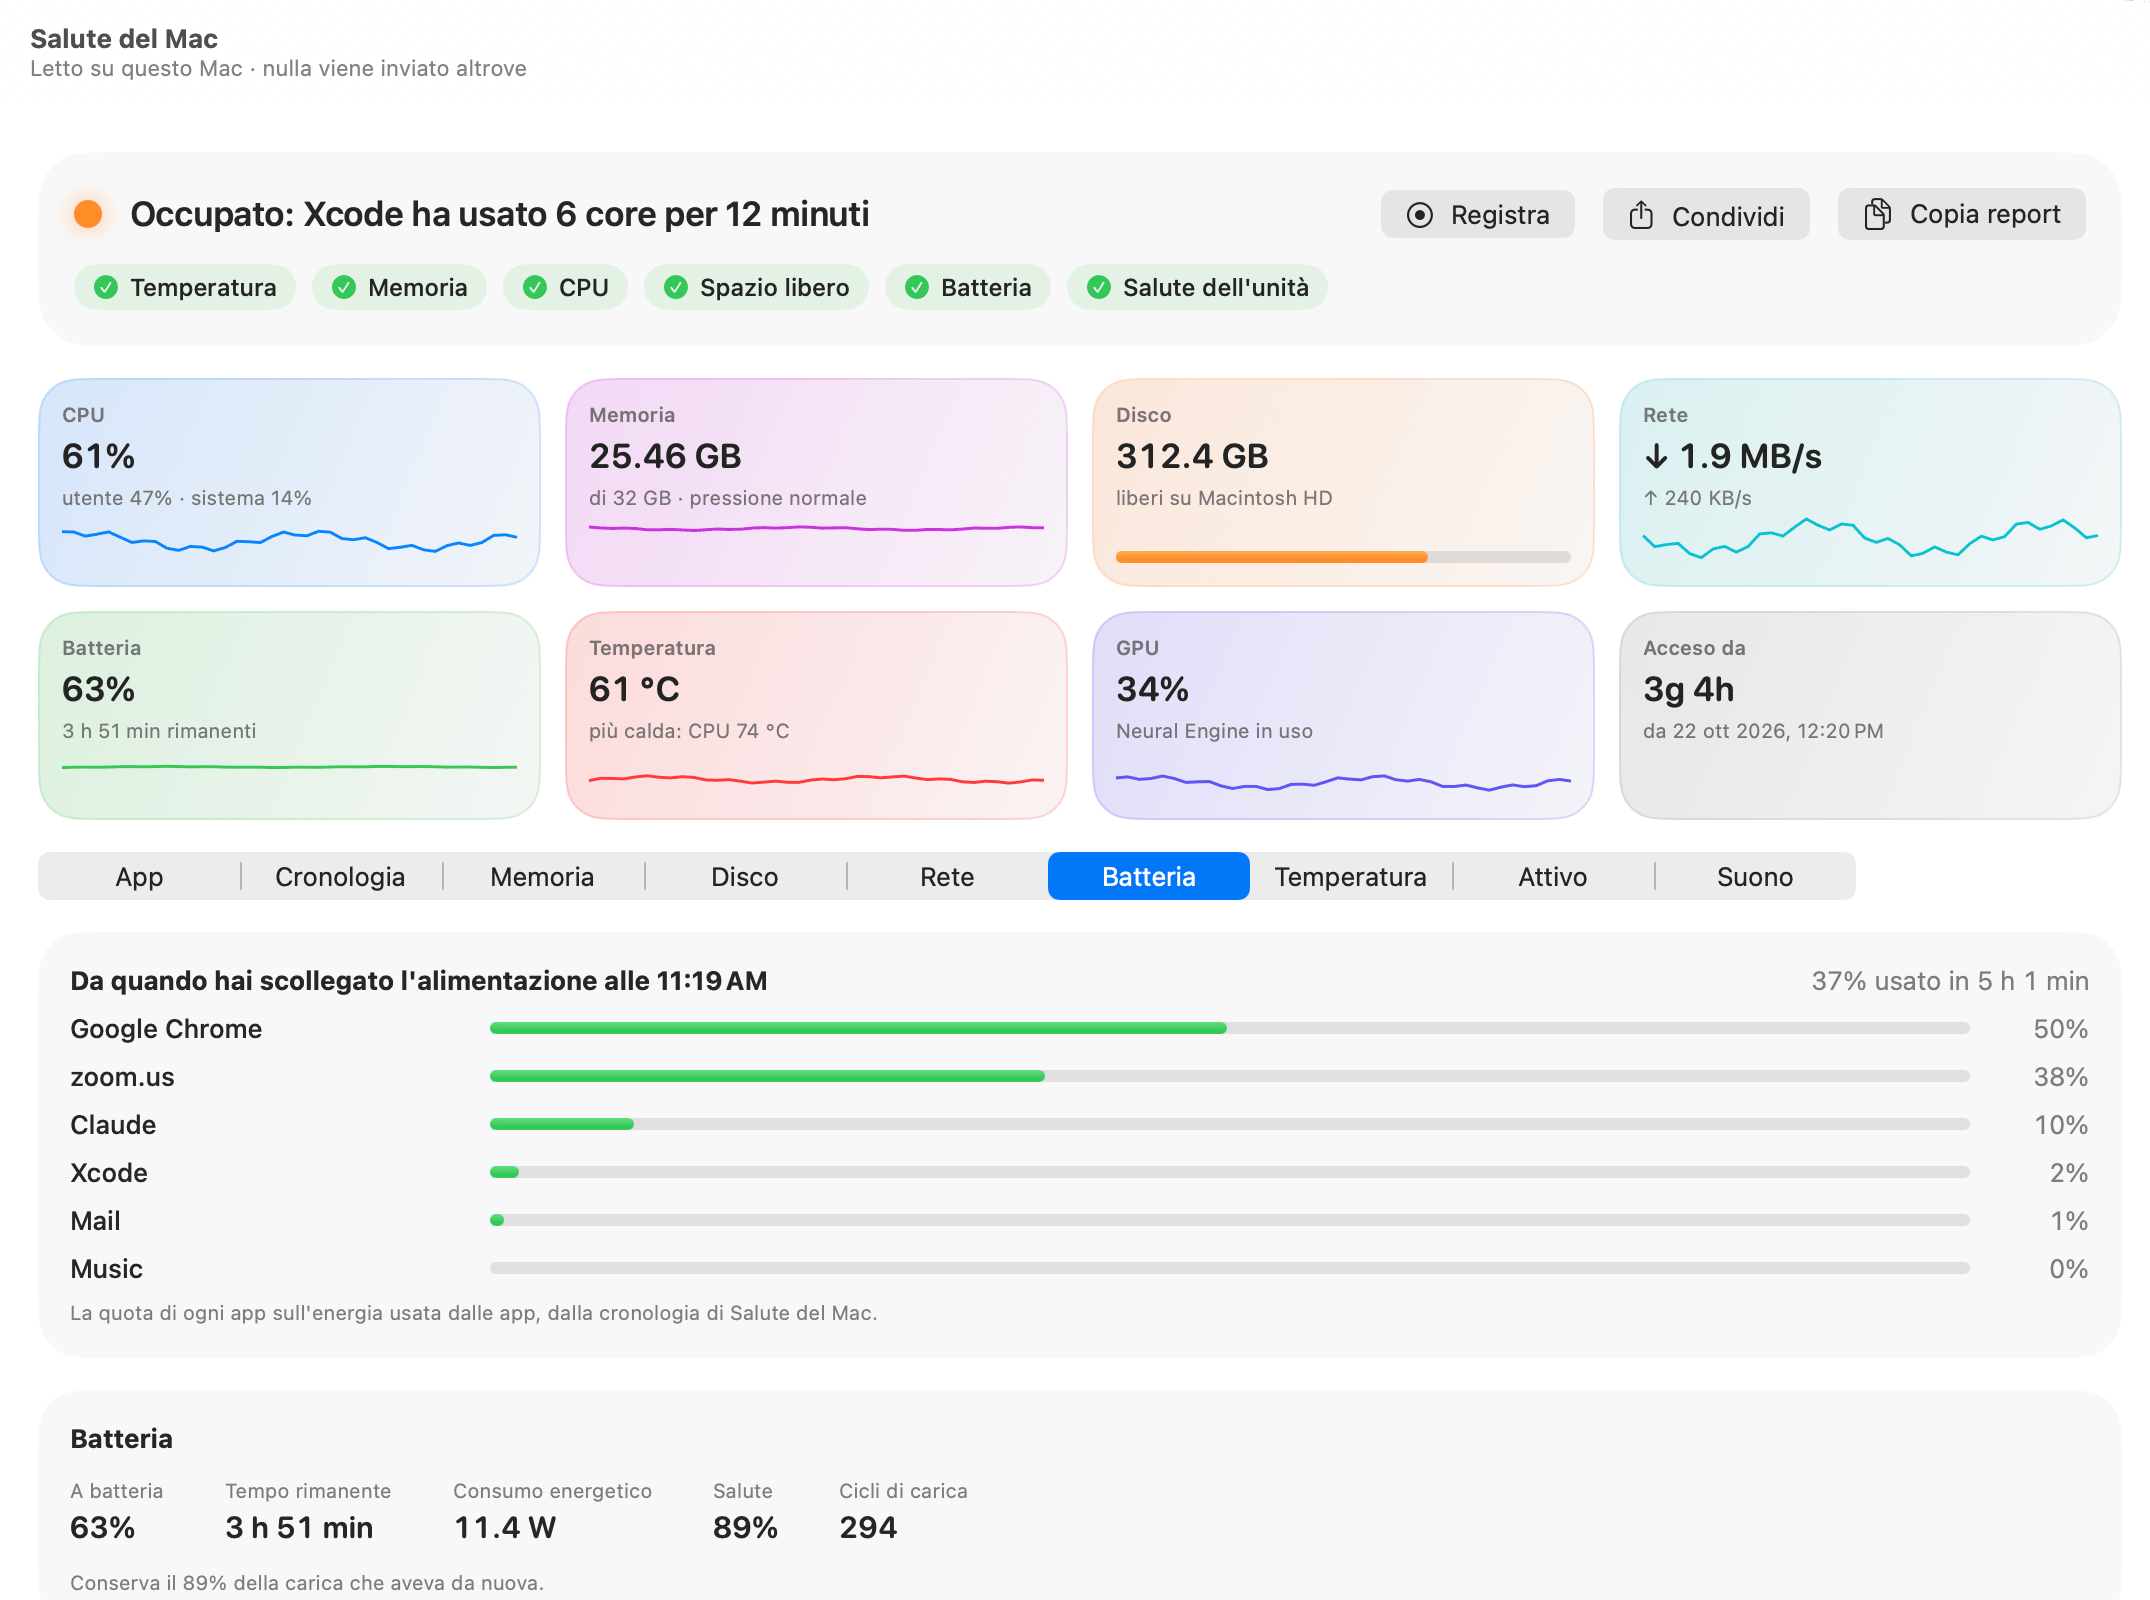
Task: Click the green checkmark on Batteria chip
Action: [917, 288]
